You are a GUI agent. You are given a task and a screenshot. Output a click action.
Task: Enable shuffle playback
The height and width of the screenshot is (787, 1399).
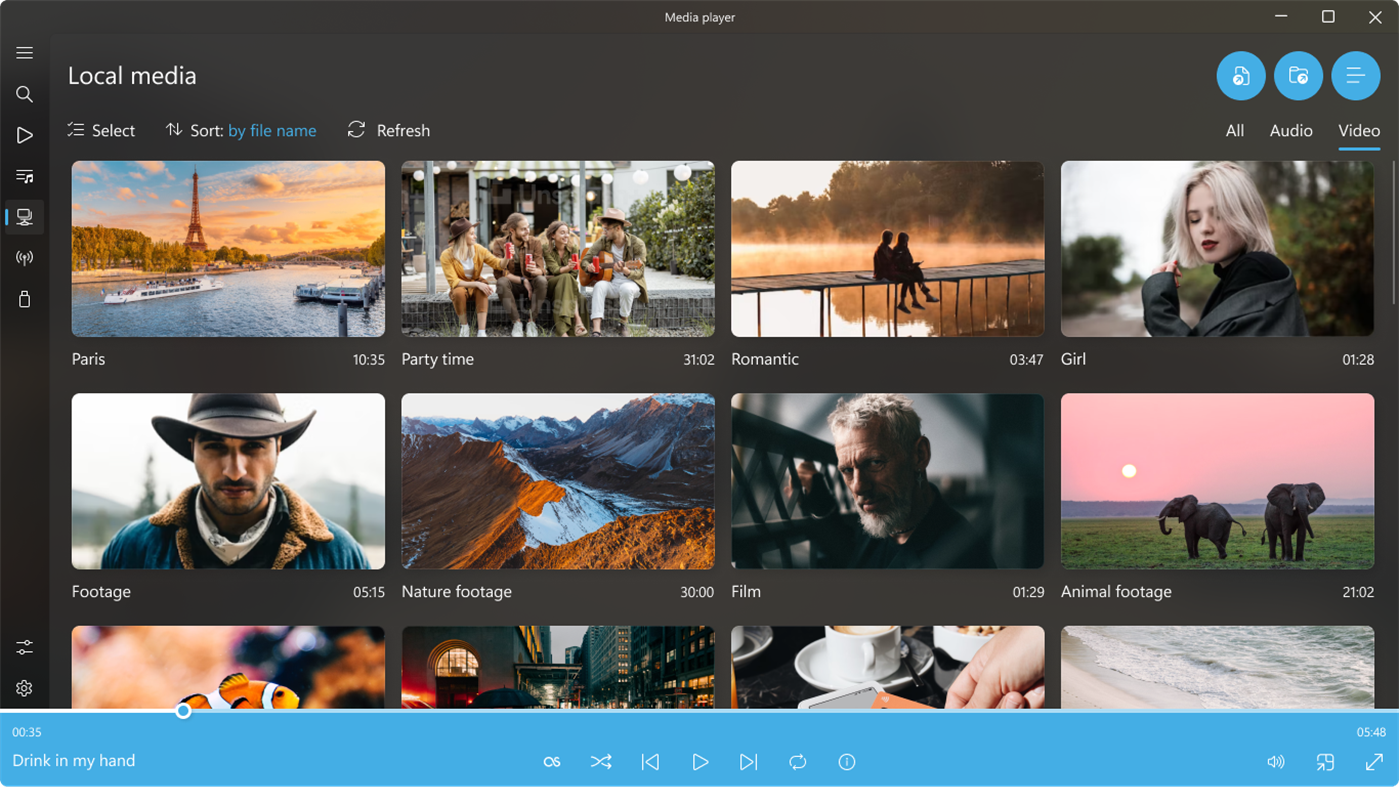(x=601, y=761)
